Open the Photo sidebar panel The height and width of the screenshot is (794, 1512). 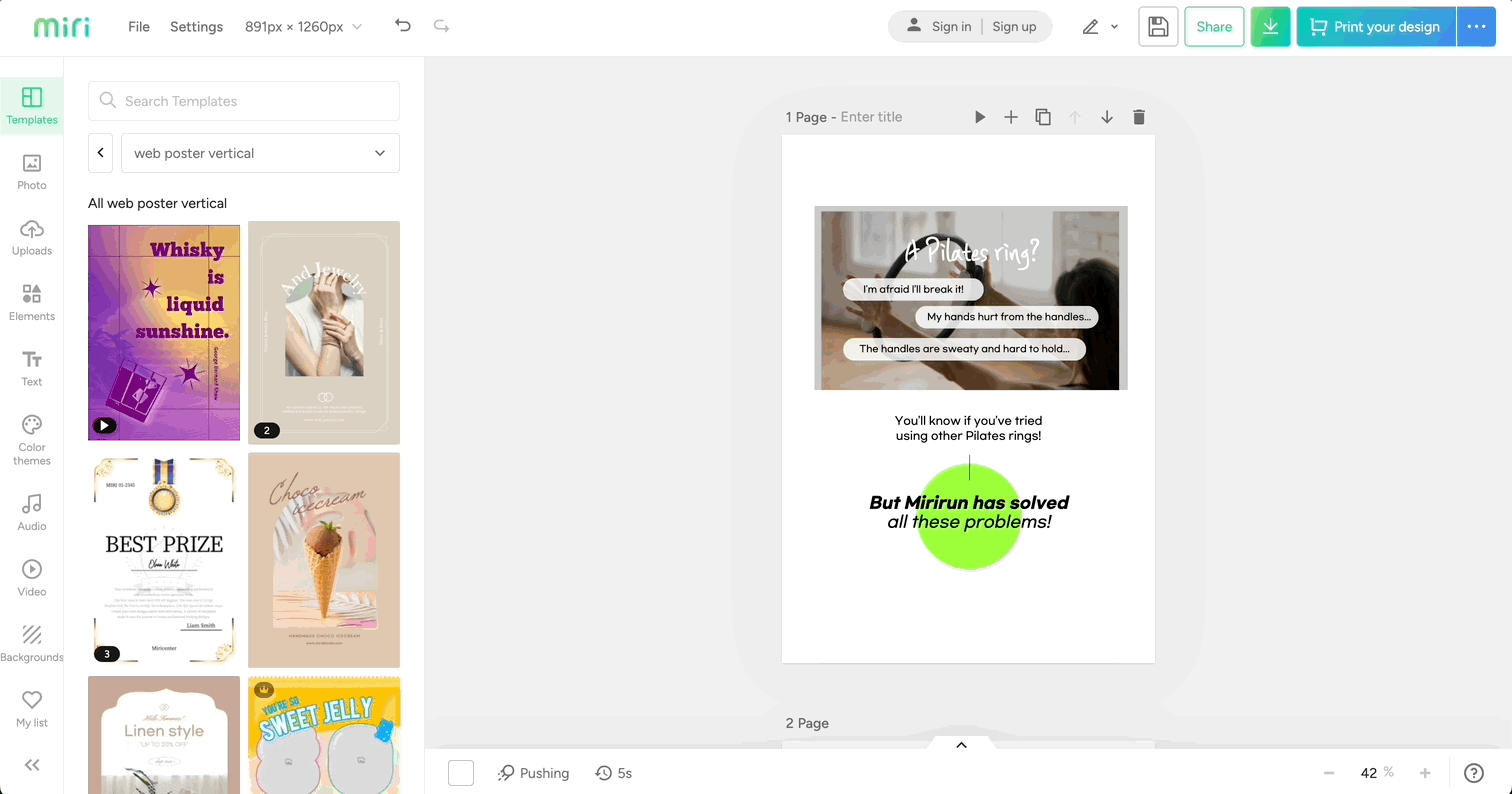point(32,172)
